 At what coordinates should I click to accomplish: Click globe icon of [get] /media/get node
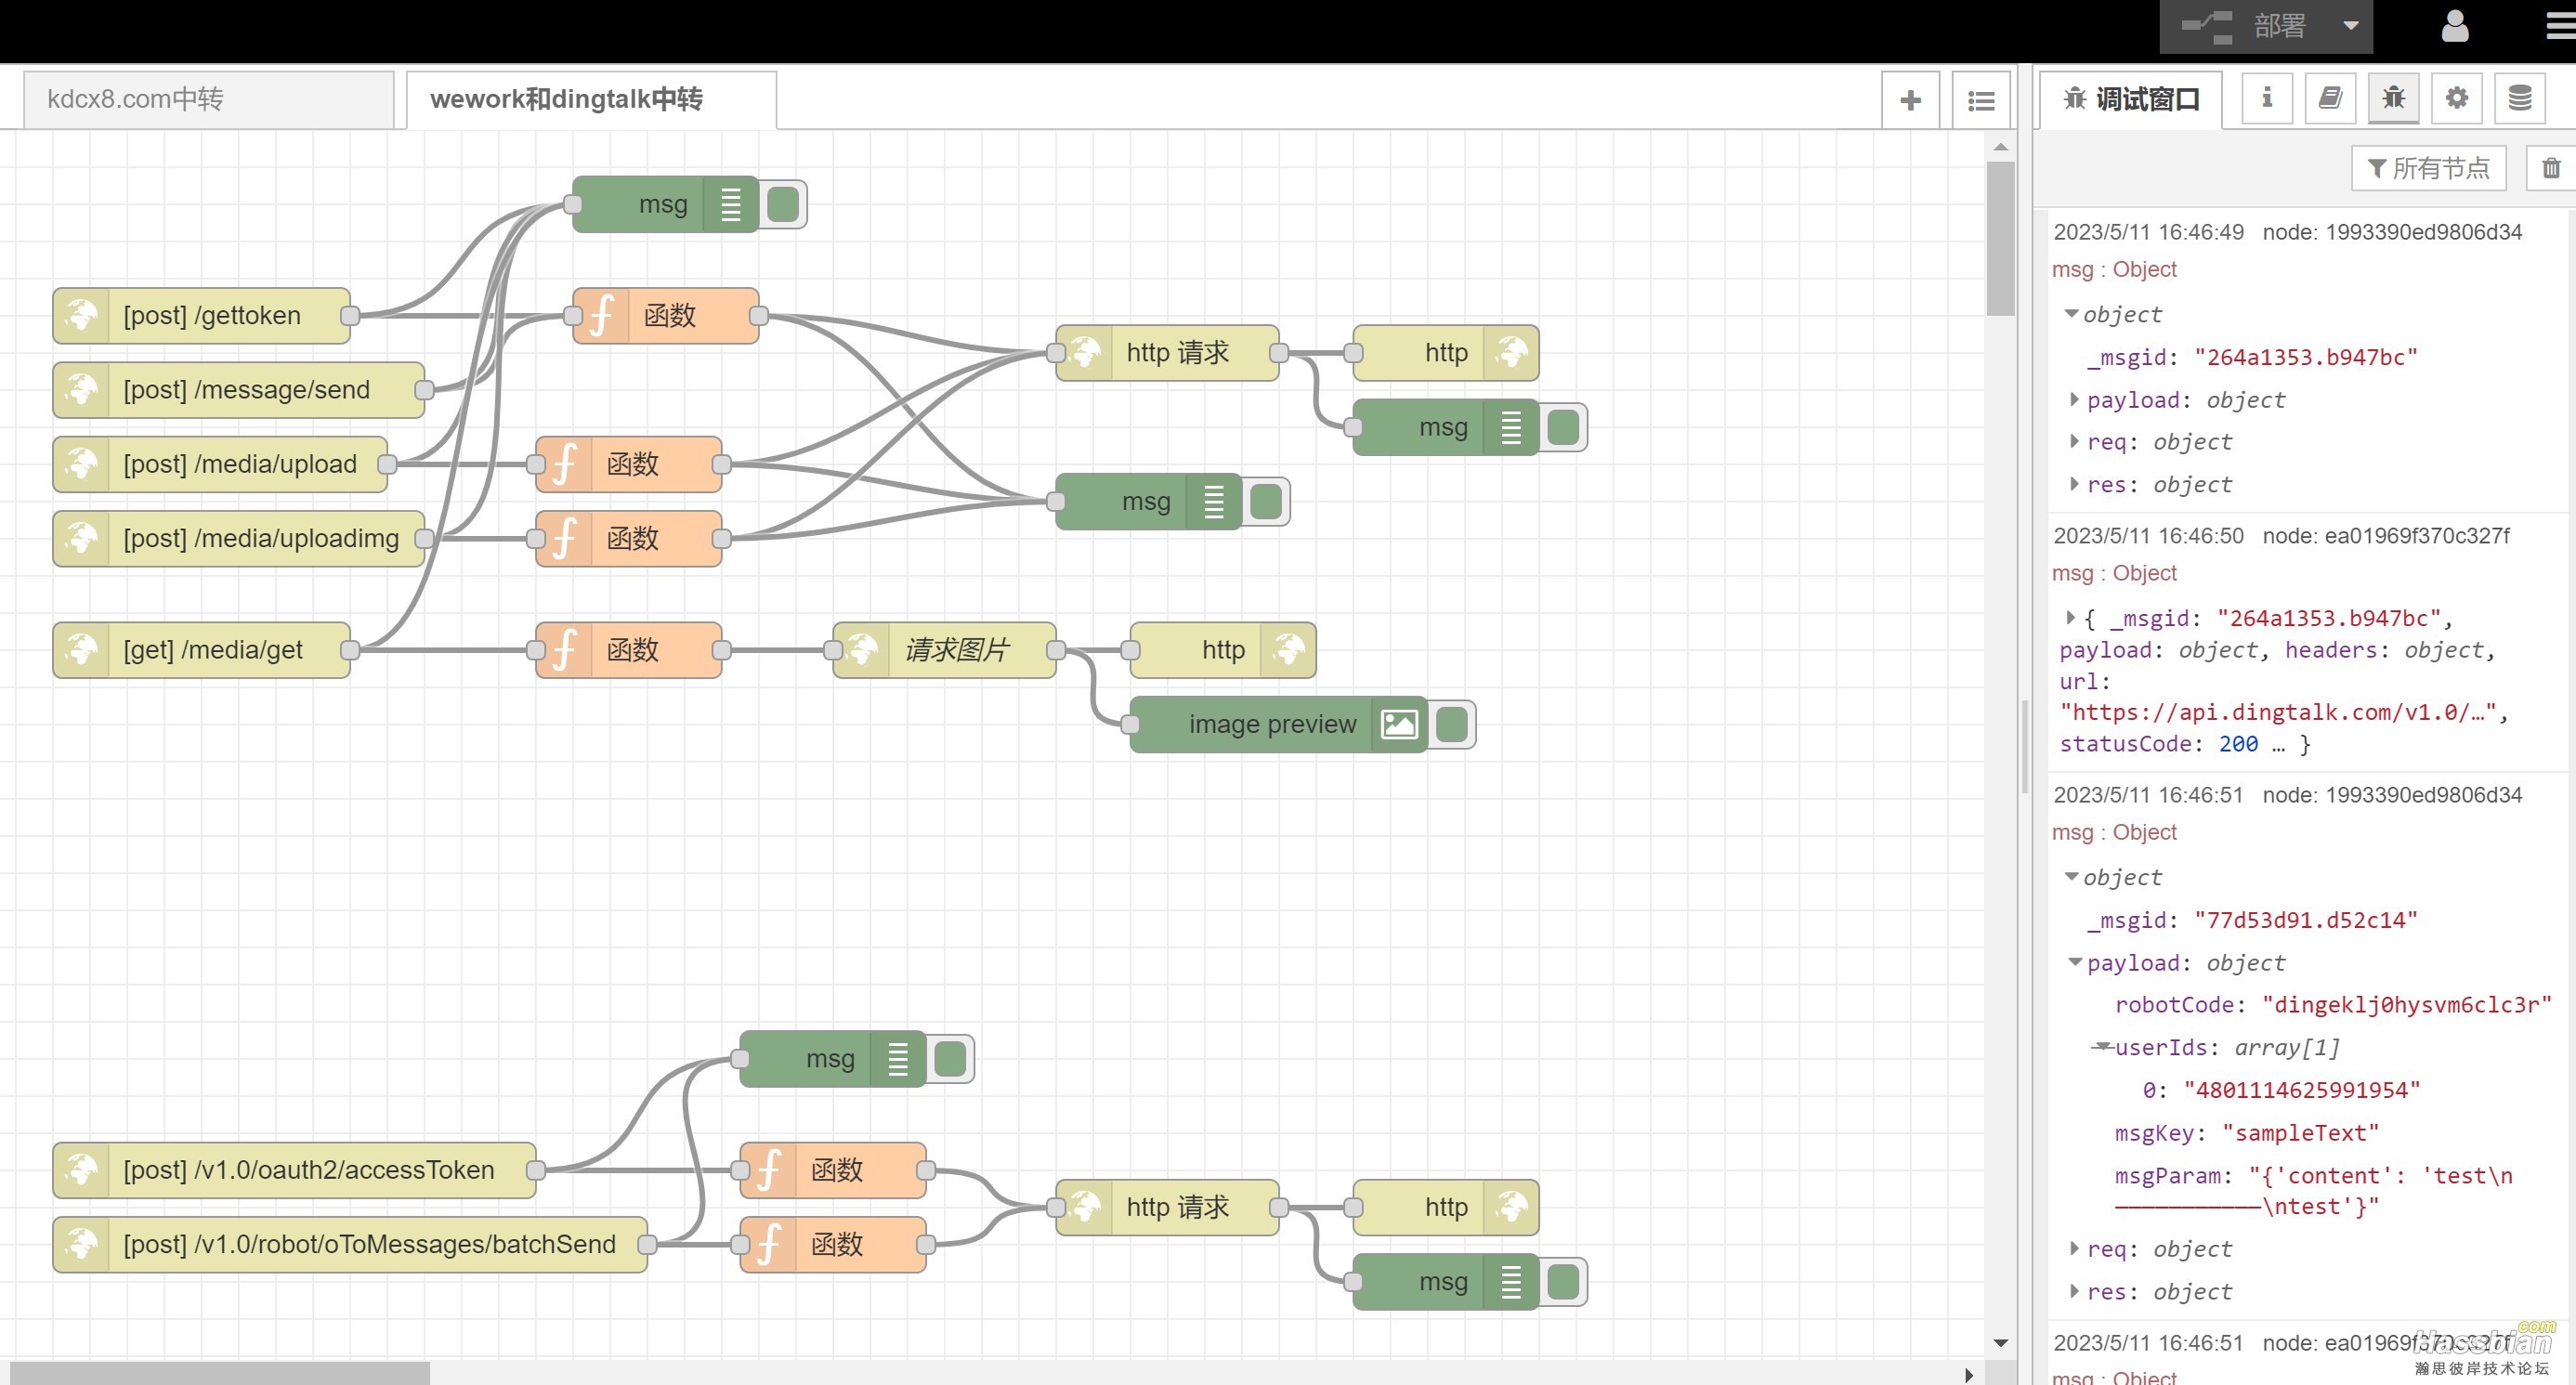[81, 650]
